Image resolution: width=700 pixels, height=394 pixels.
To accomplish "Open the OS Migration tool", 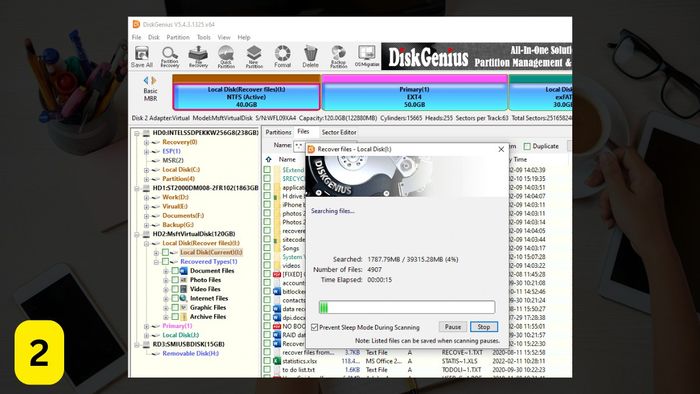I will [x=367, y=57].
